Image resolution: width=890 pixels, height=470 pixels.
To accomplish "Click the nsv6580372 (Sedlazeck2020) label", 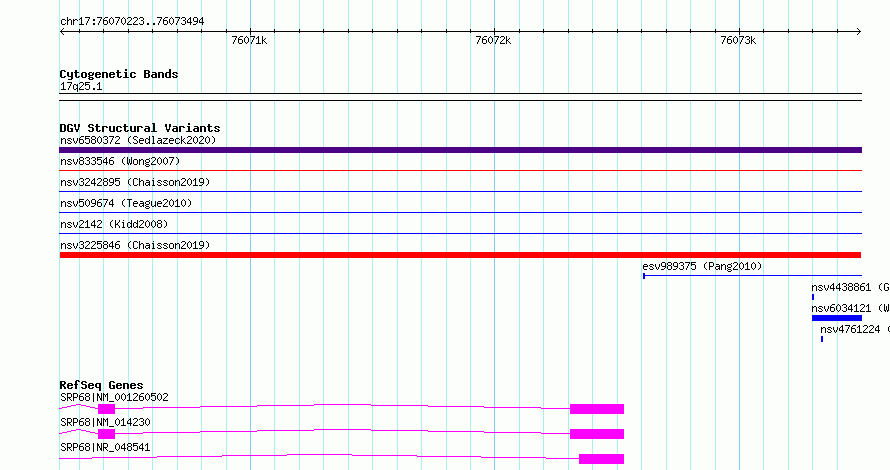I will coord(138,140).
